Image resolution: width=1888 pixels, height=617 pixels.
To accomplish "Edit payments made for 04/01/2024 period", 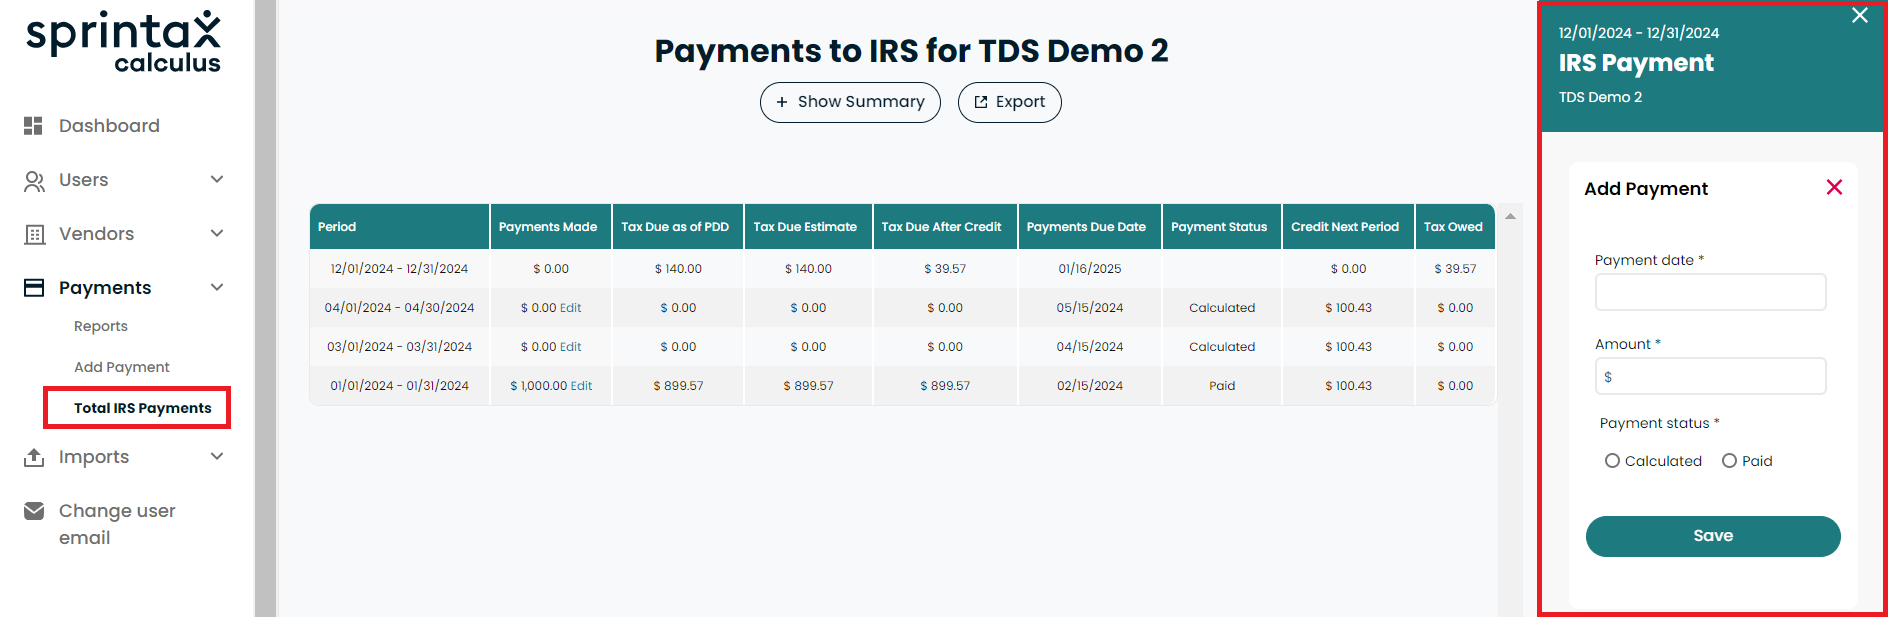I will [570, 308].
